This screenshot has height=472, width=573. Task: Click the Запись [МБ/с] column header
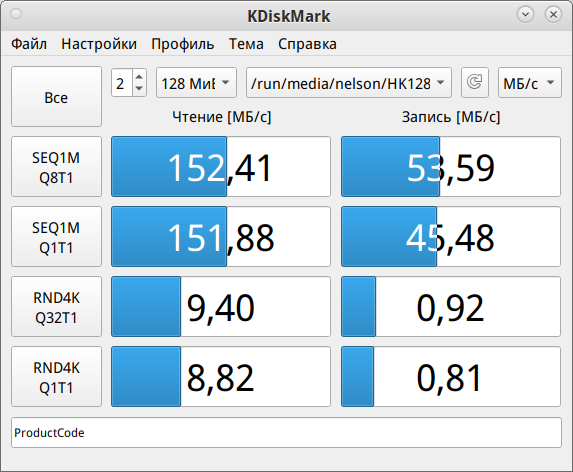pos(451,117)
